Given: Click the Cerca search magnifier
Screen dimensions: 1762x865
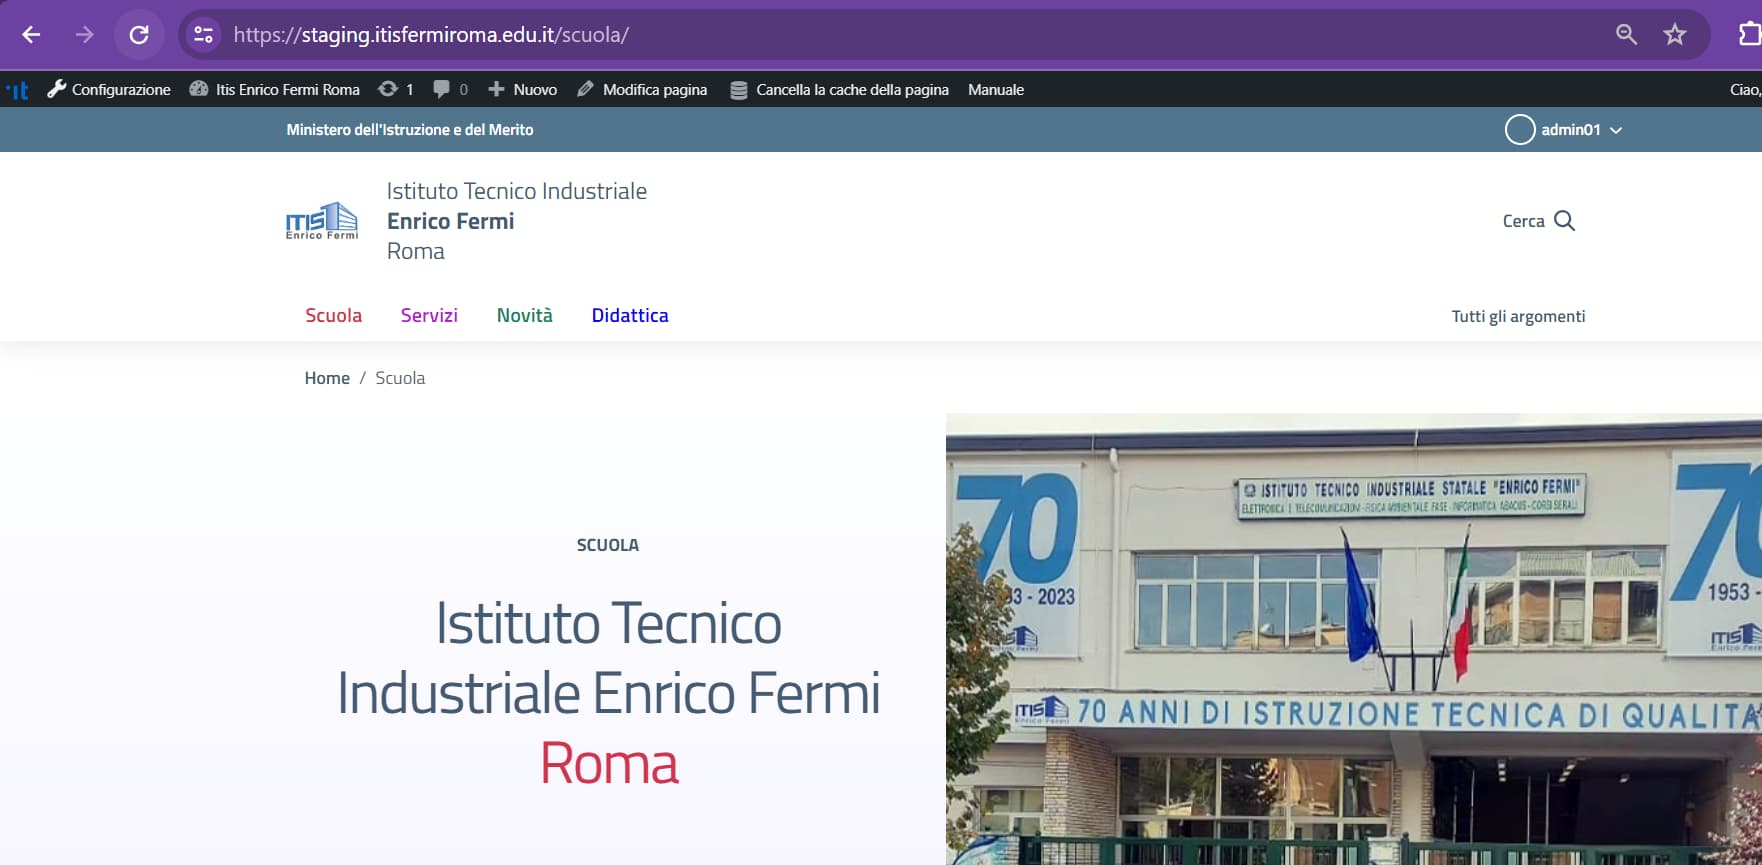Looking at the screenshot, I should coord(1564,221).
